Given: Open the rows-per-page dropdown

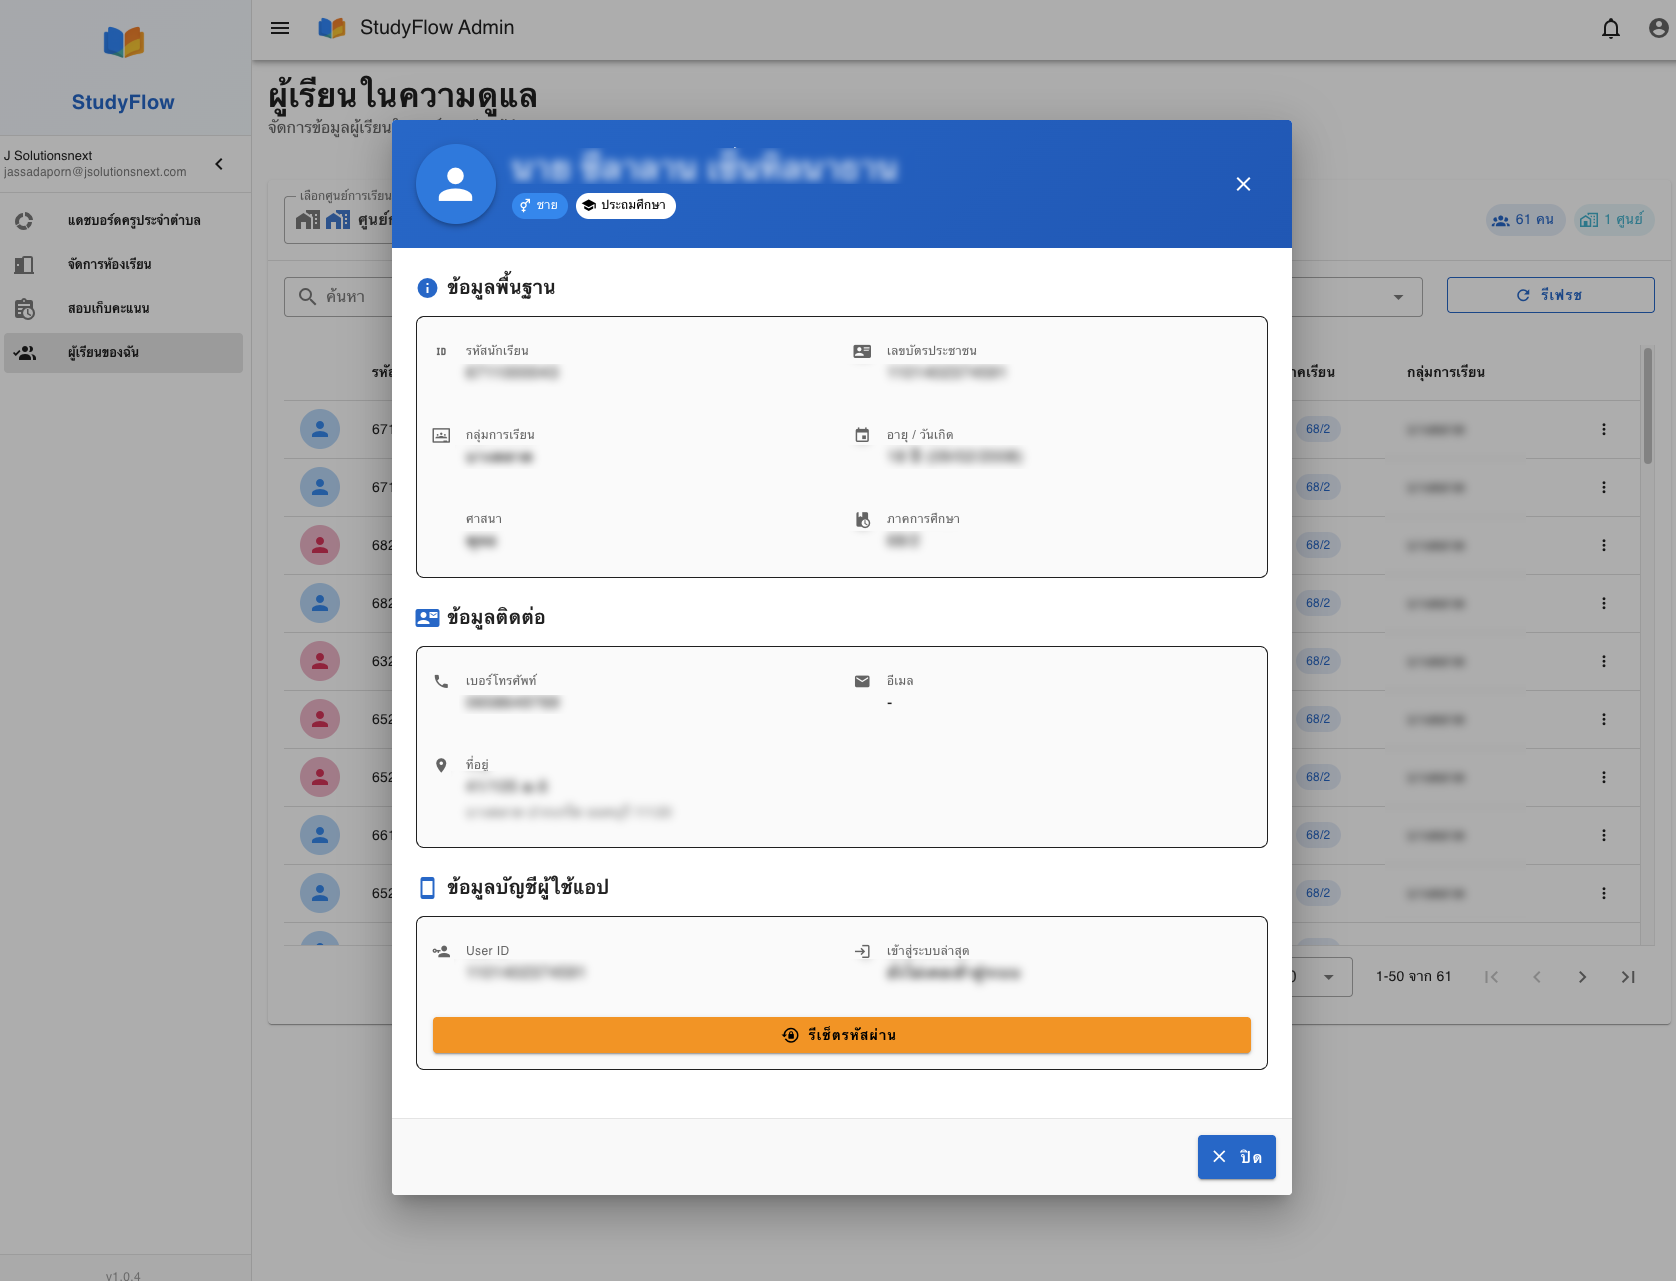Looking at the screenshot, I should tap(1328, 977).
